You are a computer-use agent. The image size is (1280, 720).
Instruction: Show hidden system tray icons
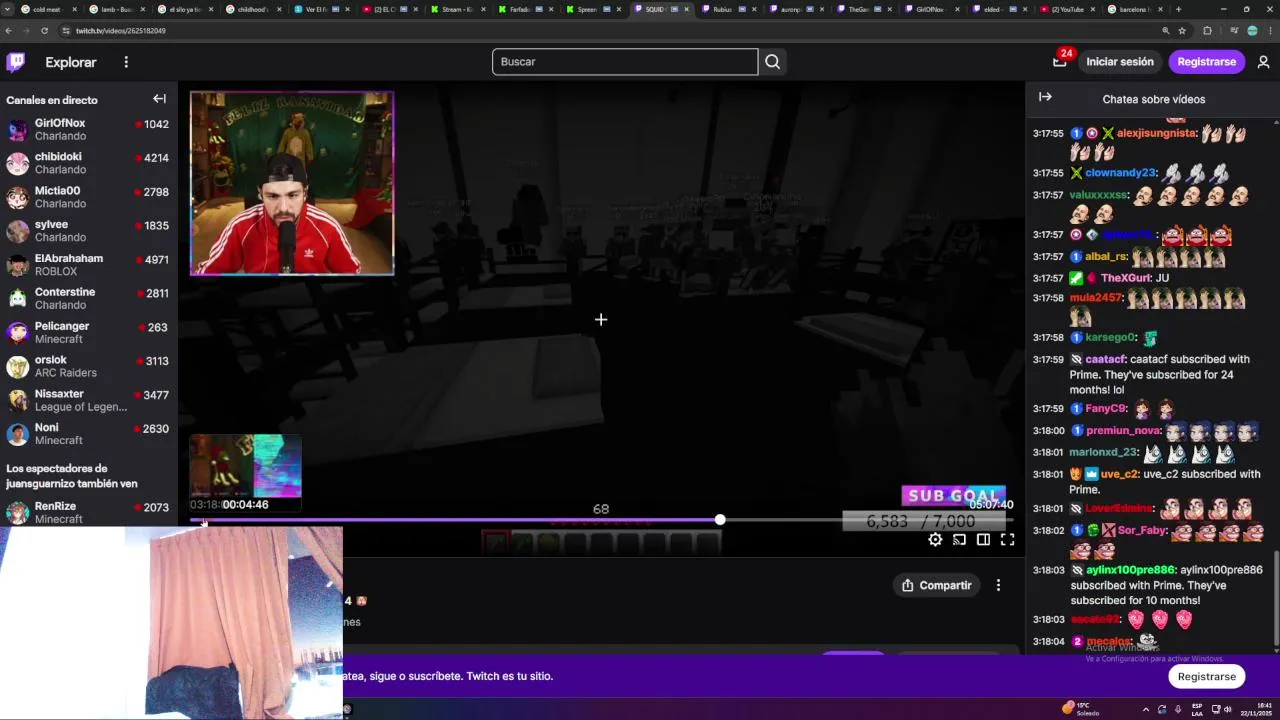(x=1146, y=709)
